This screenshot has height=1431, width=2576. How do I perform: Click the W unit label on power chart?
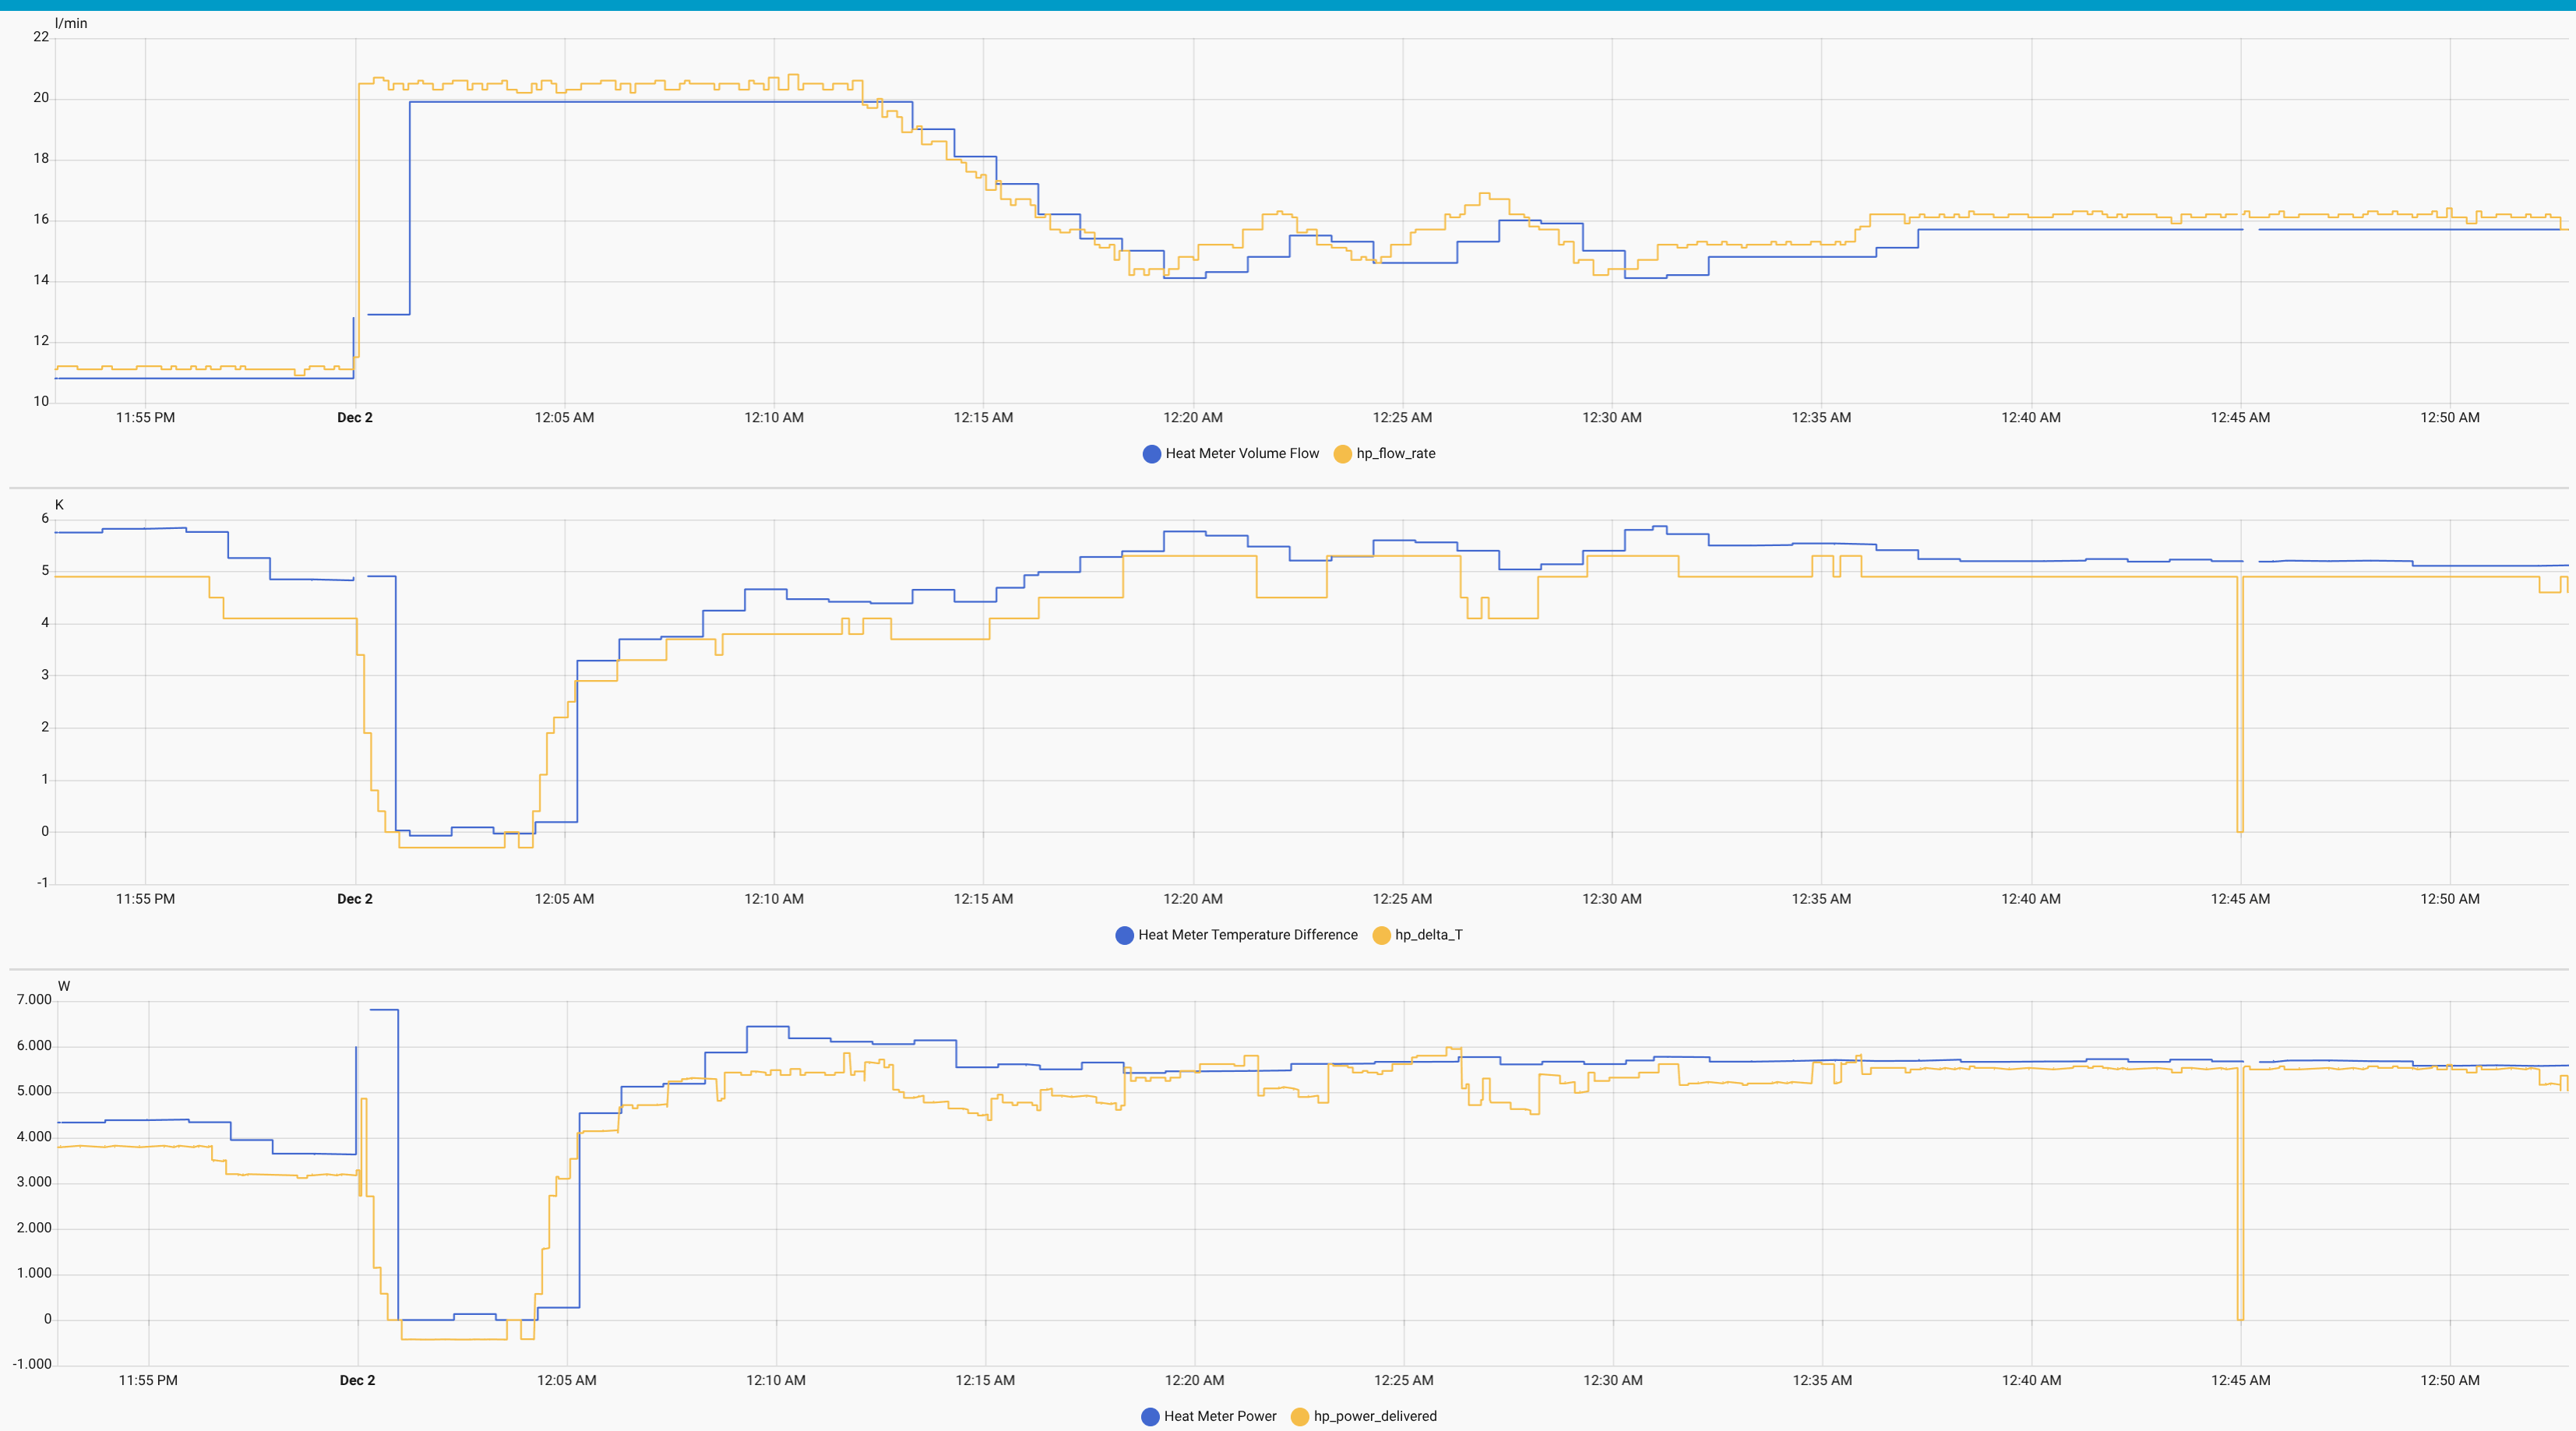pyautogui.click(x=64, y=986)
